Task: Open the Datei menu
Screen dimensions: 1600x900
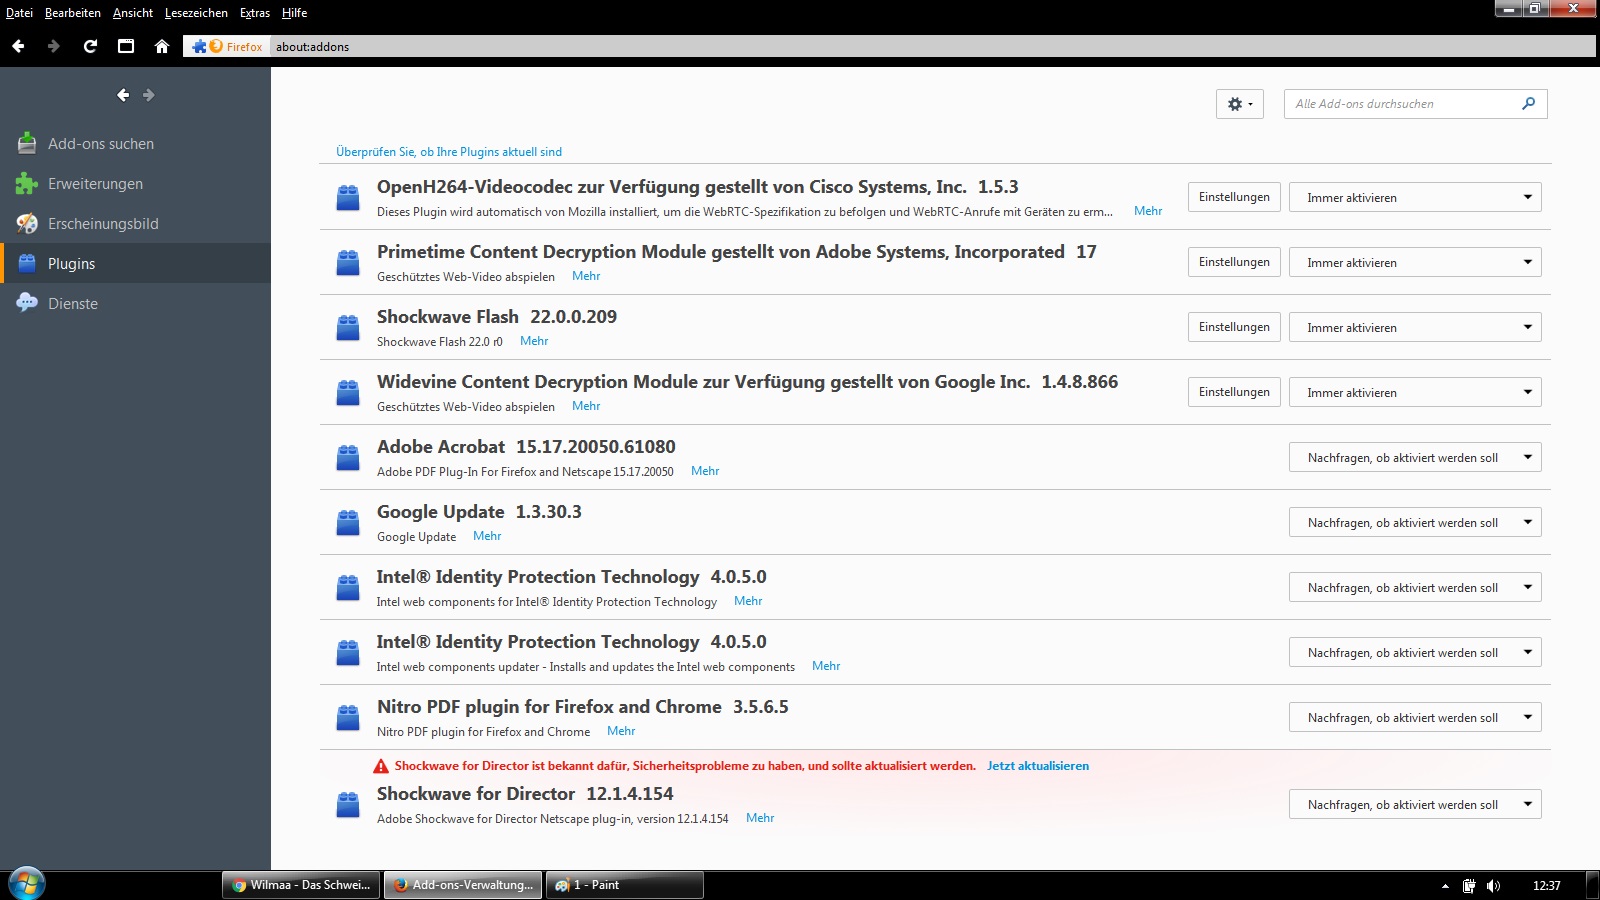Action: [x=19, y=13]
